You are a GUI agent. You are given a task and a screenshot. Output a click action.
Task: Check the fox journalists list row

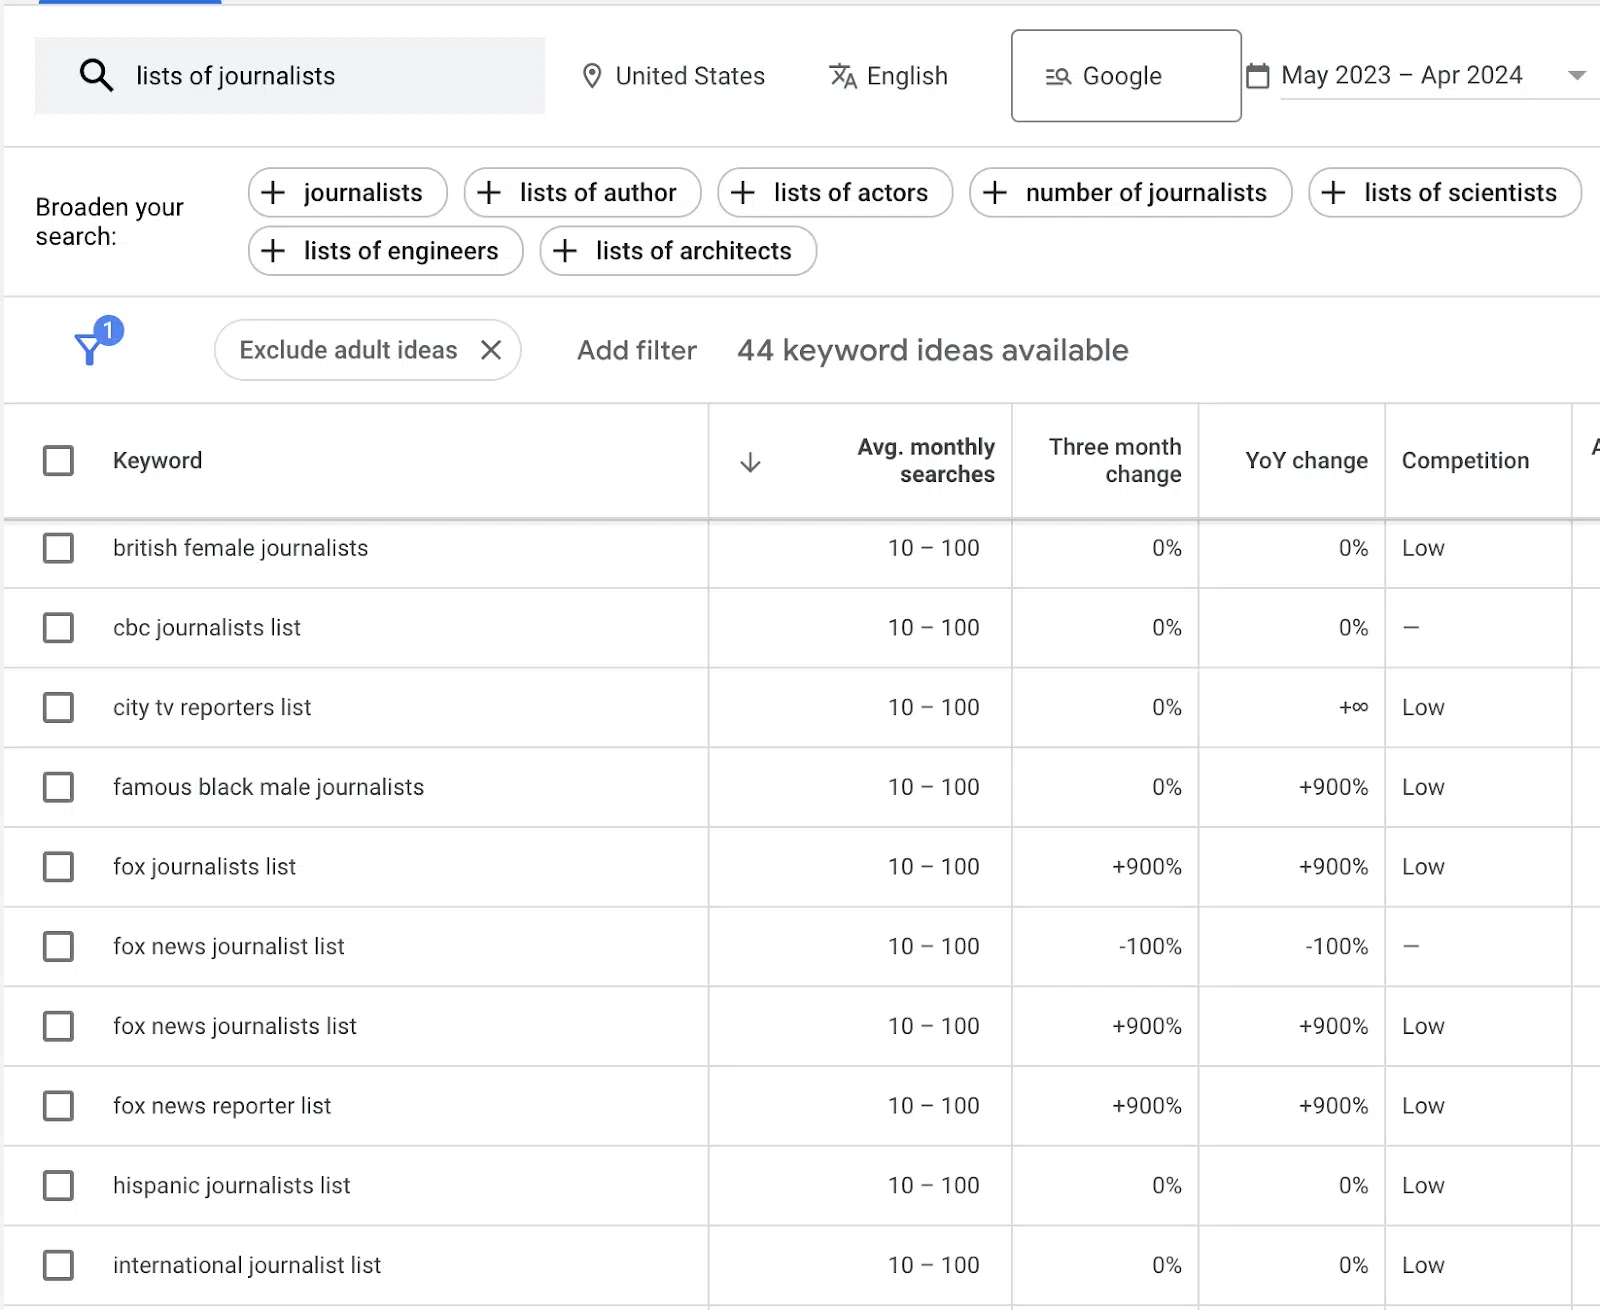click(58, 867)
